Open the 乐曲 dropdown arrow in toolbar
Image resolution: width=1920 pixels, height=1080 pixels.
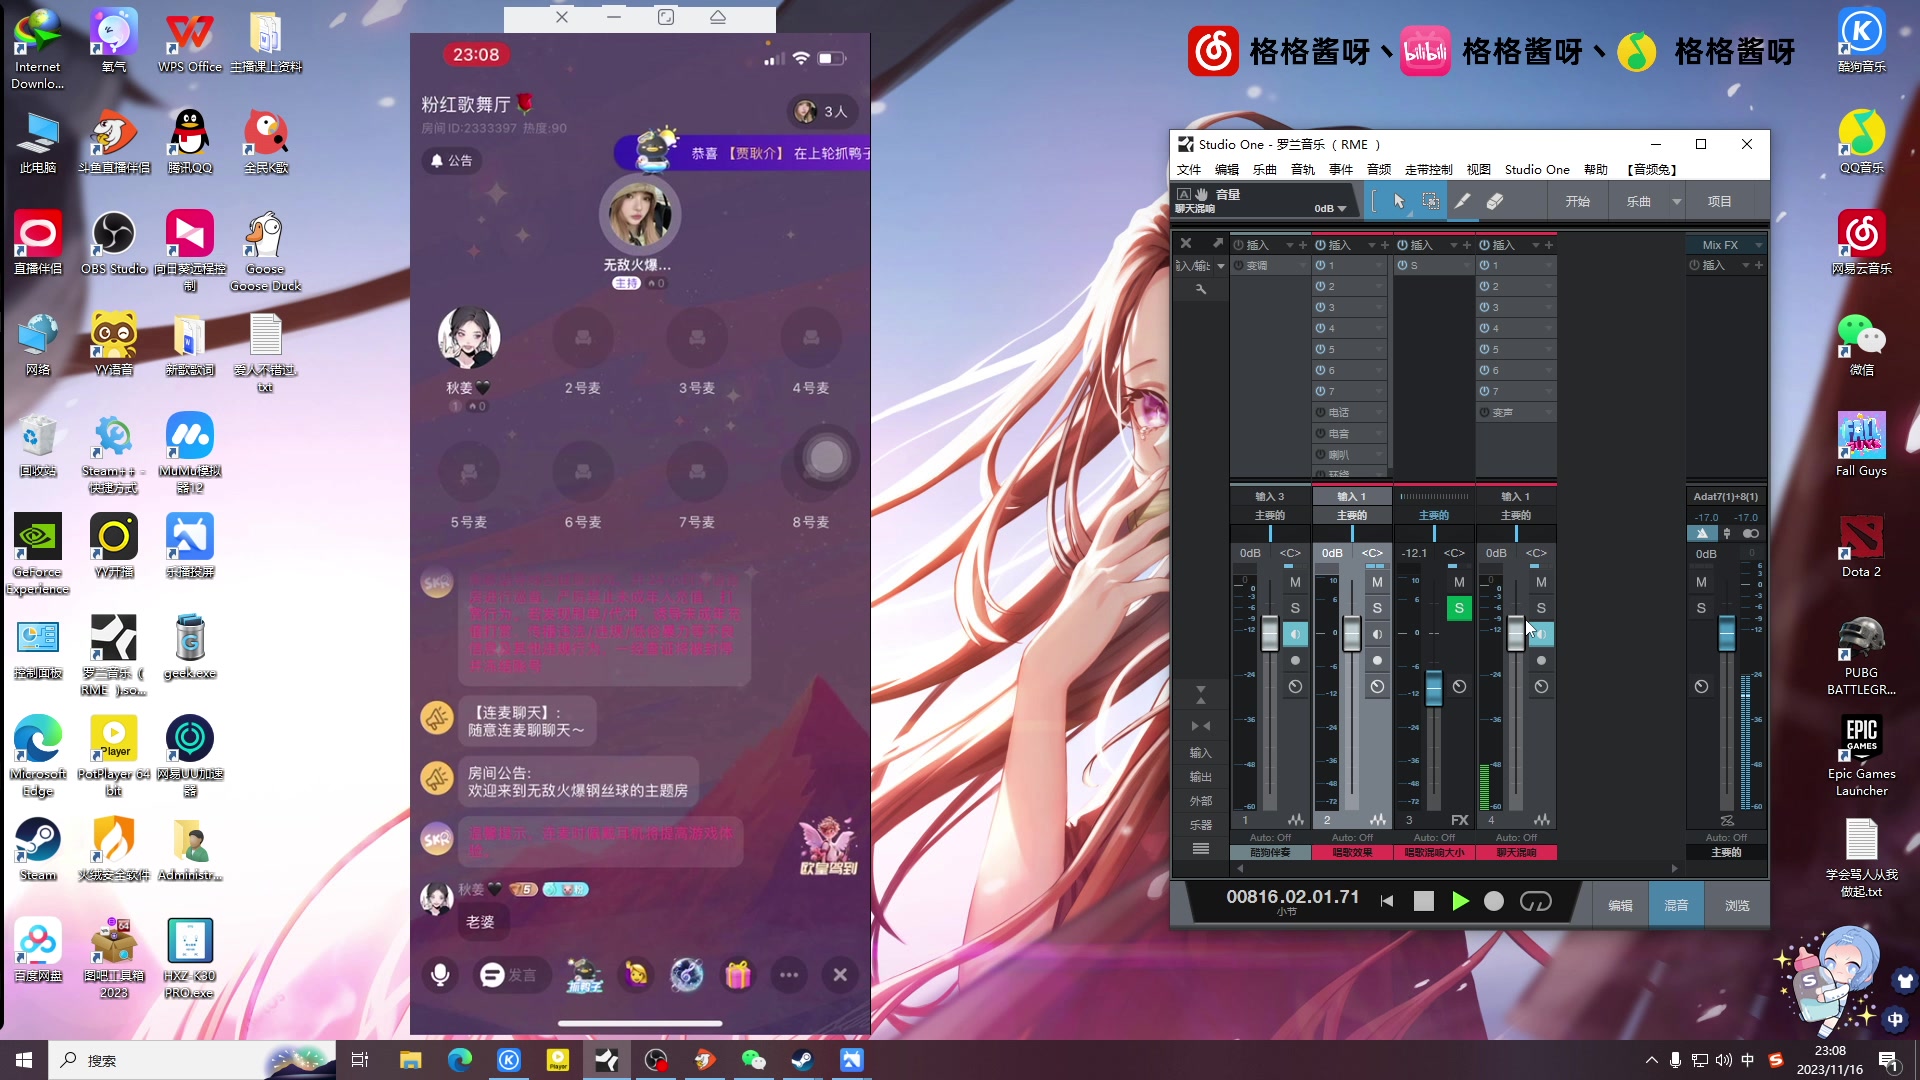pyautogui.click(x=1677, y=201)
